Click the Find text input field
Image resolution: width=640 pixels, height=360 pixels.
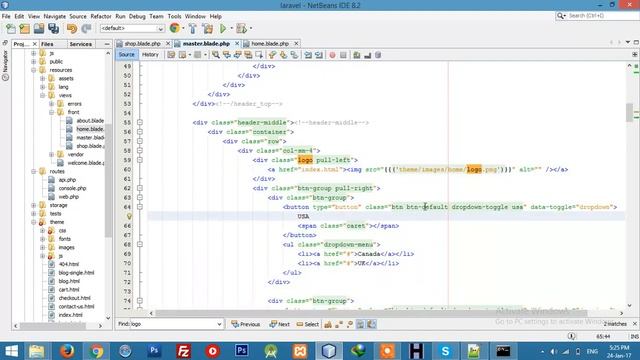click(173, 324)
